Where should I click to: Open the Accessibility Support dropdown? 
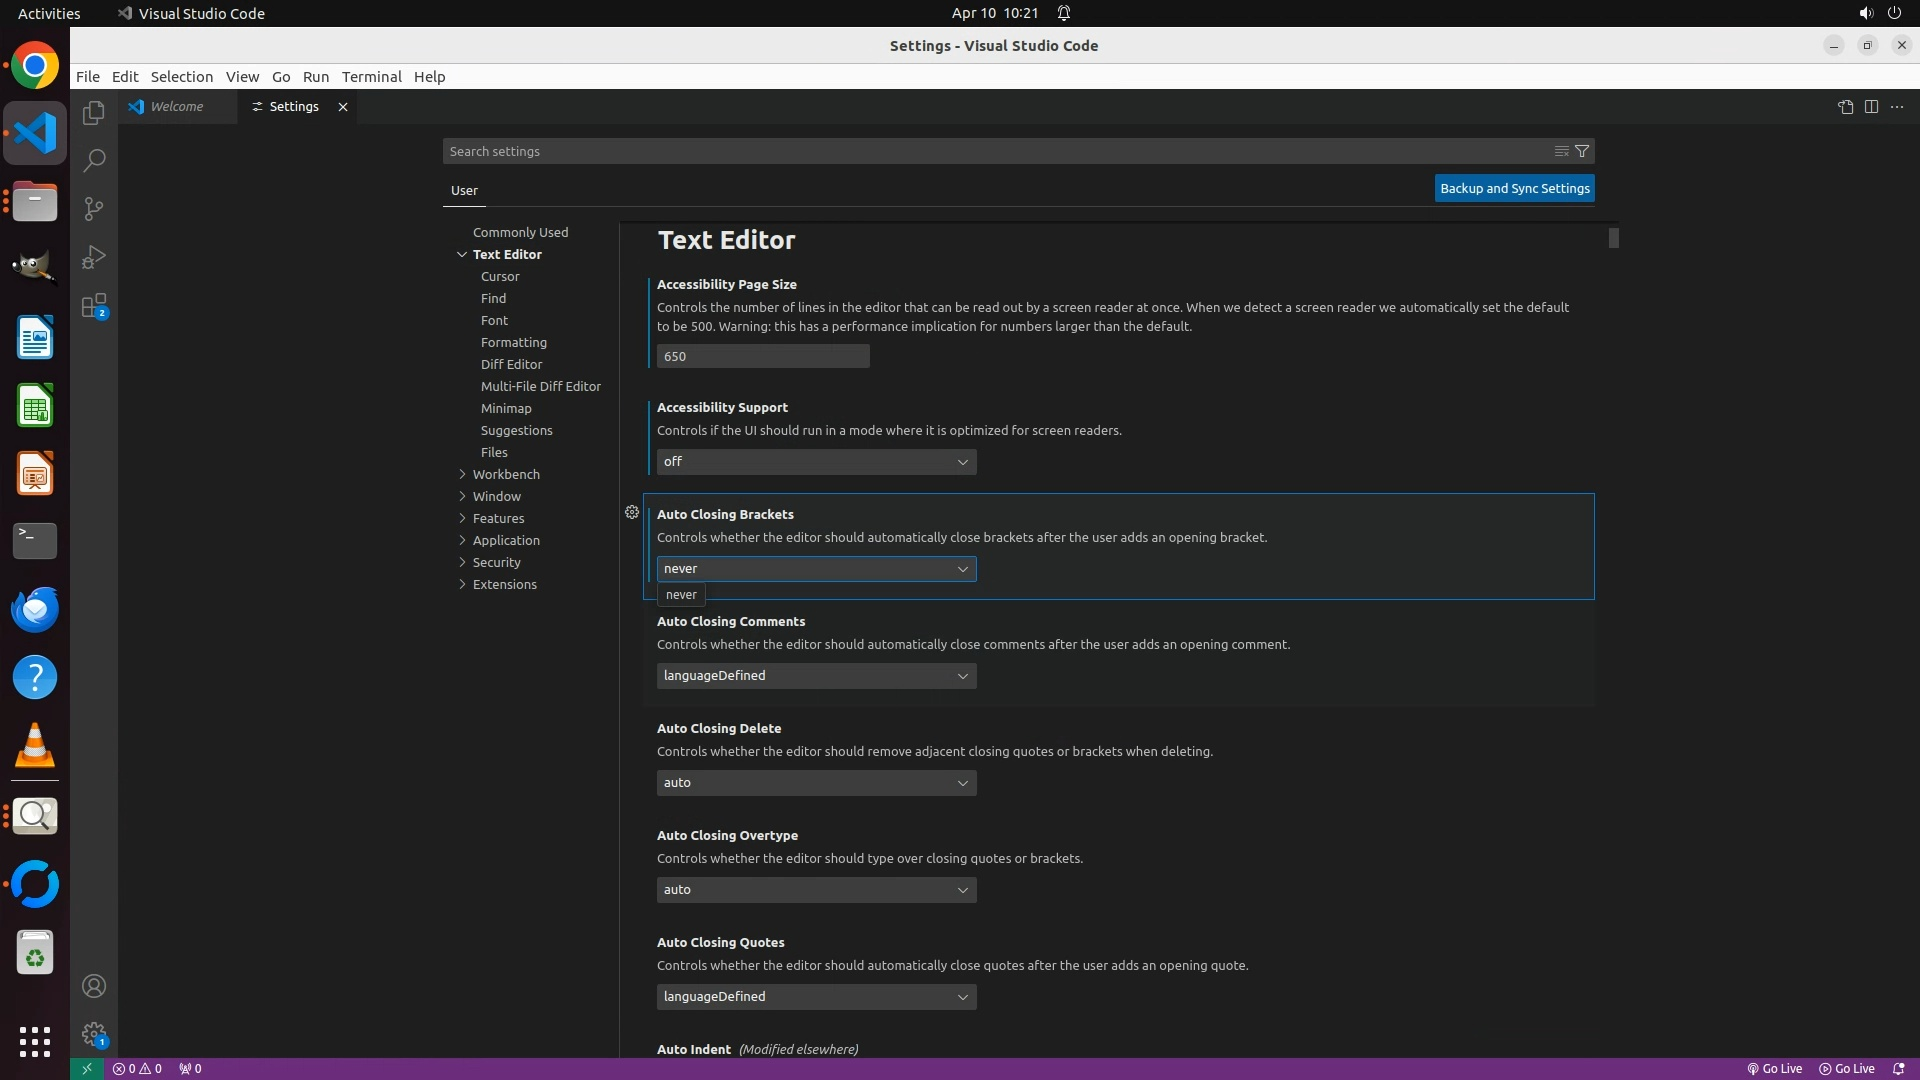point(816,462)
